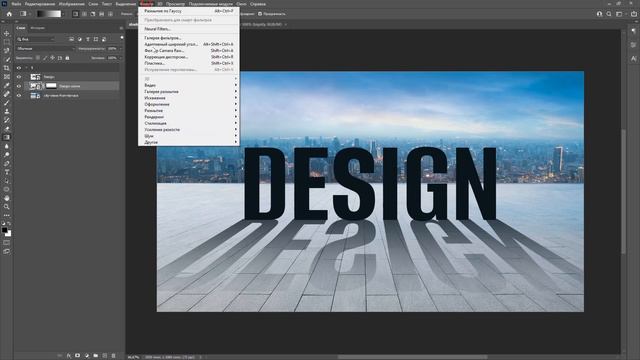Choose Пластика... entry
The height and width of the screenshot is (360, 640).
click(189, 63)
